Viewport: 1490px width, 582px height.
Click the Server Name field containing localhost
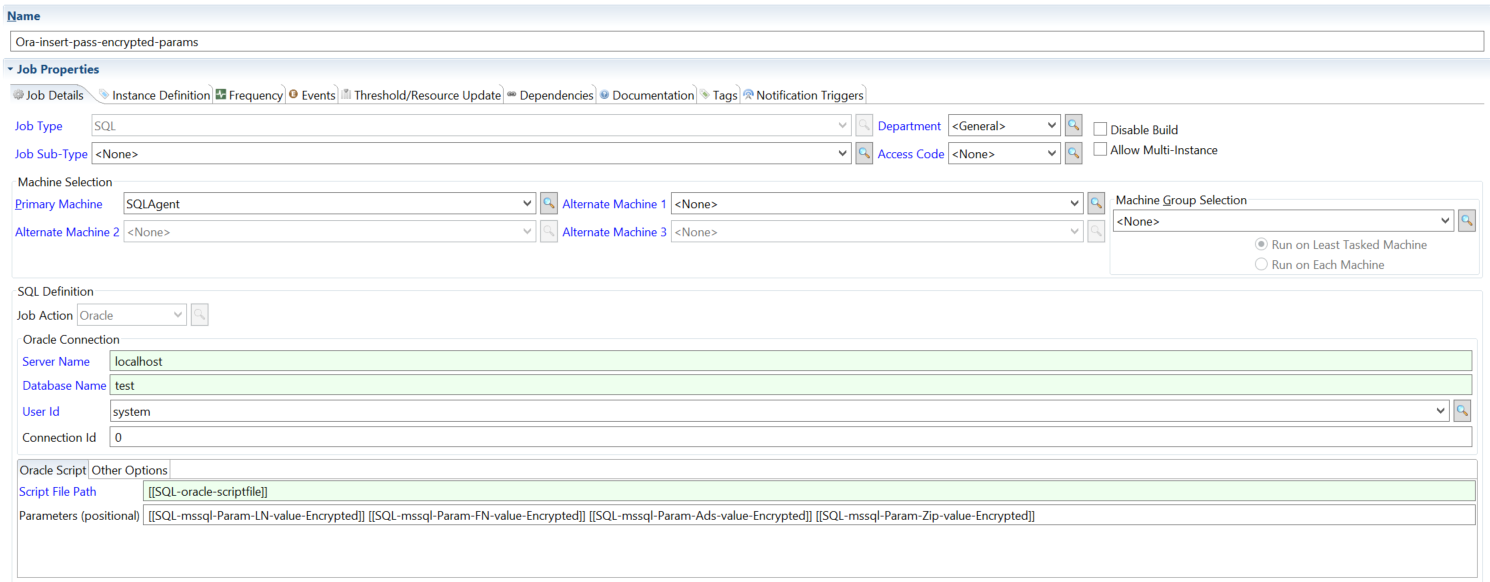[x=791, y=361]
